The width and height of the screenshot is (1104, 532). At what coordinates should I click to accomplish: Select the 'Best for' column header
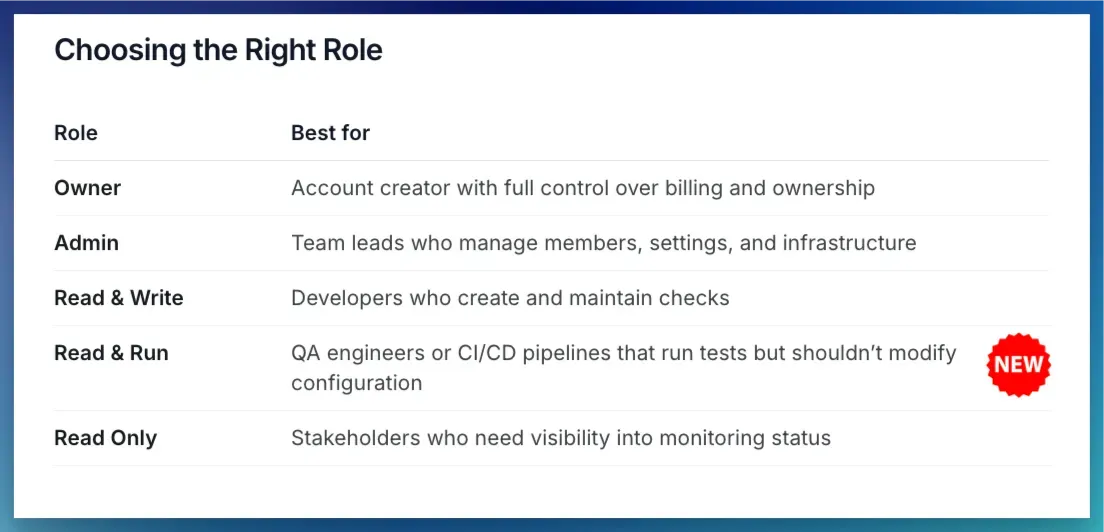[x=330, y=133]
